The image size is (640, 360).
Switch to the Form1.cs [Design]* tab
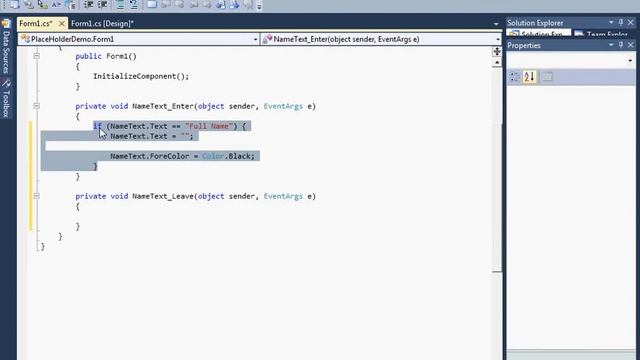pyautogui.click(x=102, y=24)
